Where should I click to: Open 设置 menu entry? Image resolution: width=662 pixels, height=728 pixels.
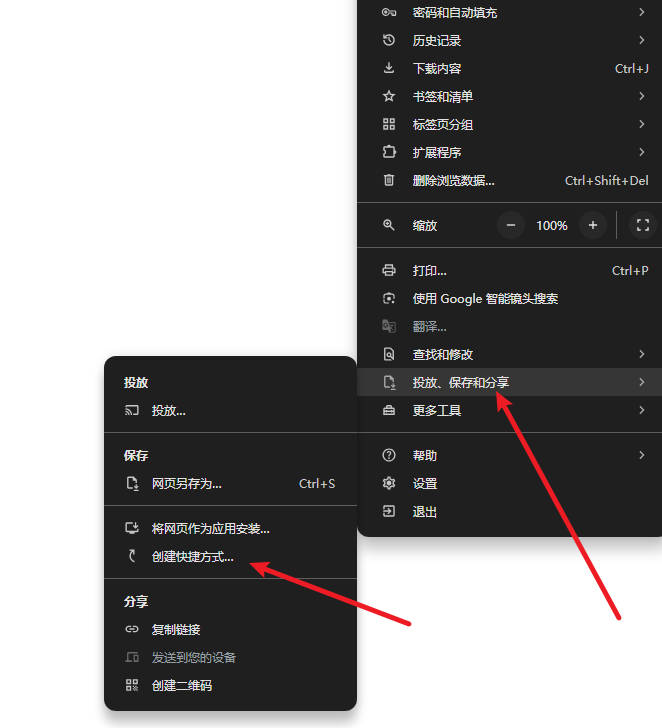tap(510, 483)
